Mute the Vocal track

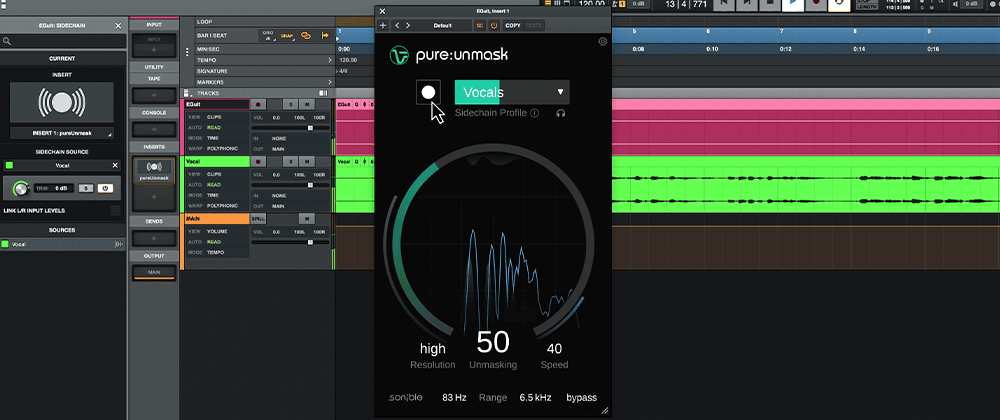(307, 162)
